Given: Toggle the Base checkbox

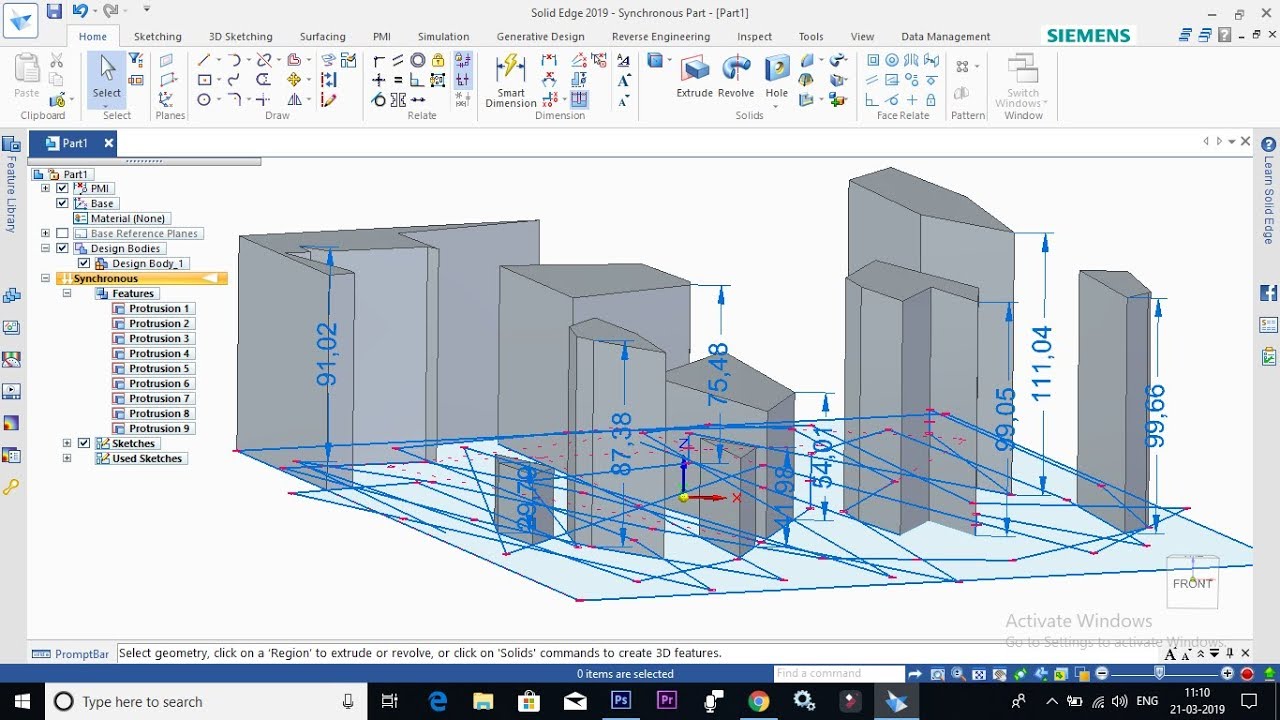Looking at the screenshot, I should (63, 203).
